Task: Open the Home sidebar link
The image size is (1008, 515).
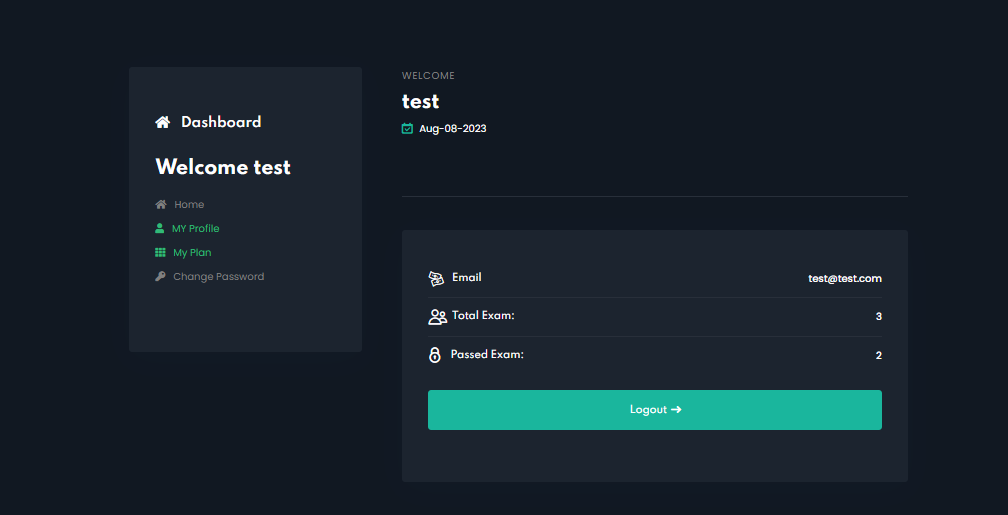Action: click(189, 204)
